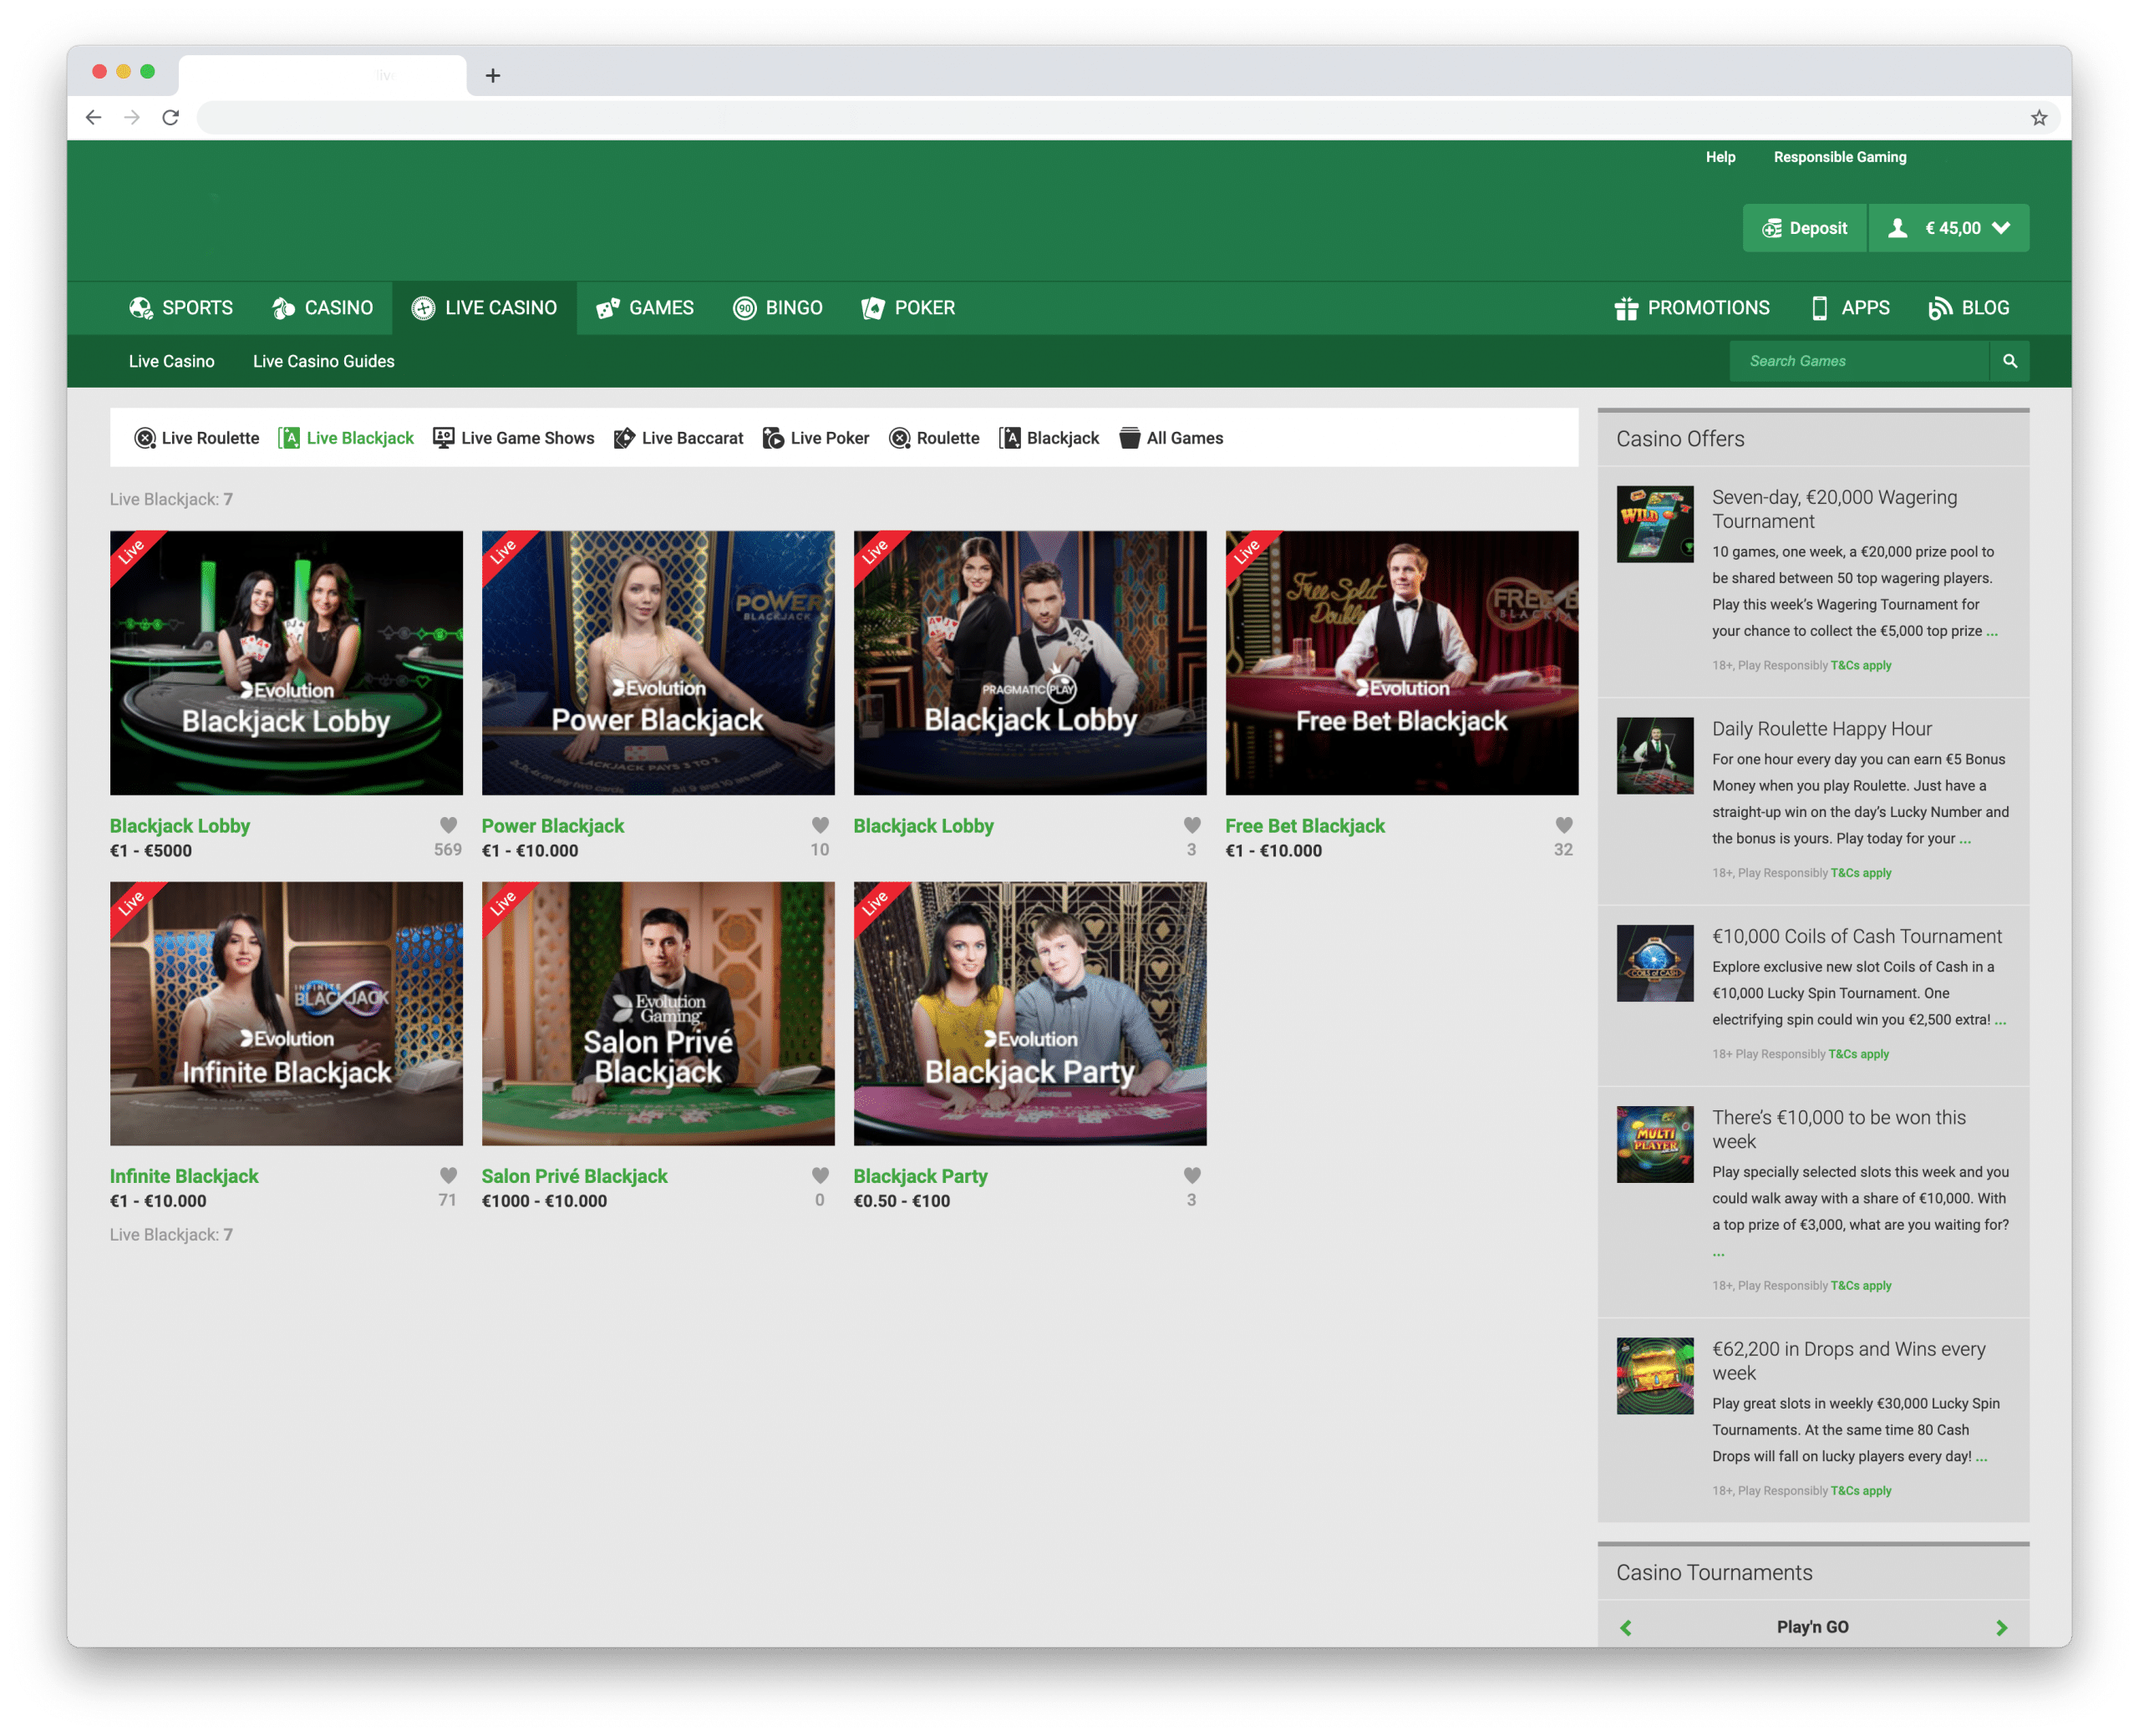Favorite Free Bet Blackjack using its heart
This screenshot has width=2139, height=1736.
[1564, 825]
